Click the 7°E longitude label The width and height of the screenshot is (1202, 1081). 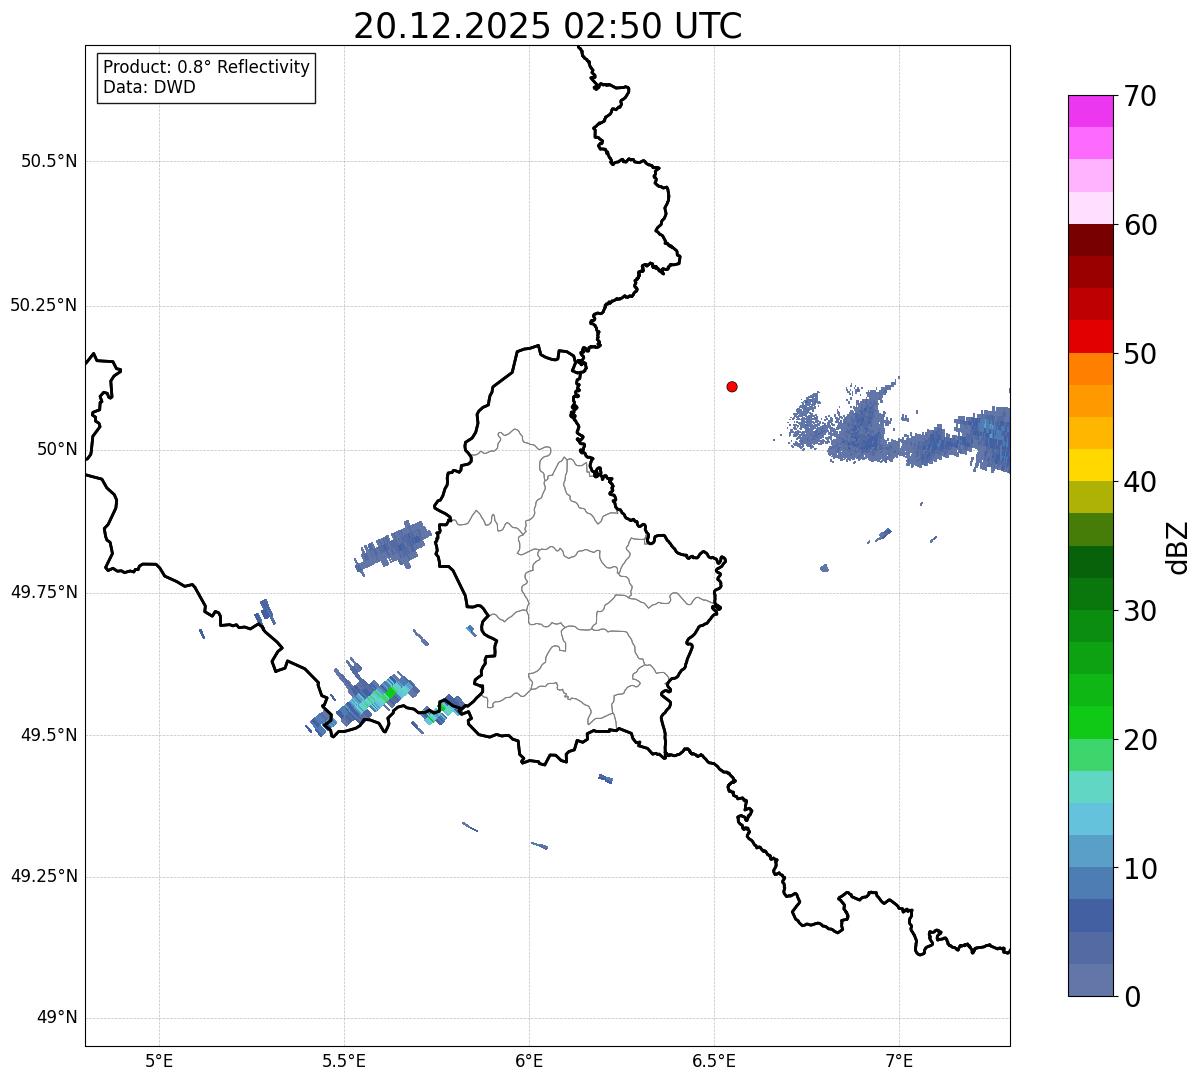(x=899, y=1060)
